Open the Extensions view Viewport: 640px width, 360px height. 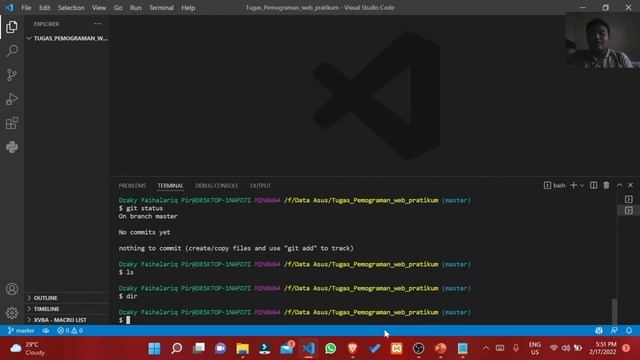12,123
